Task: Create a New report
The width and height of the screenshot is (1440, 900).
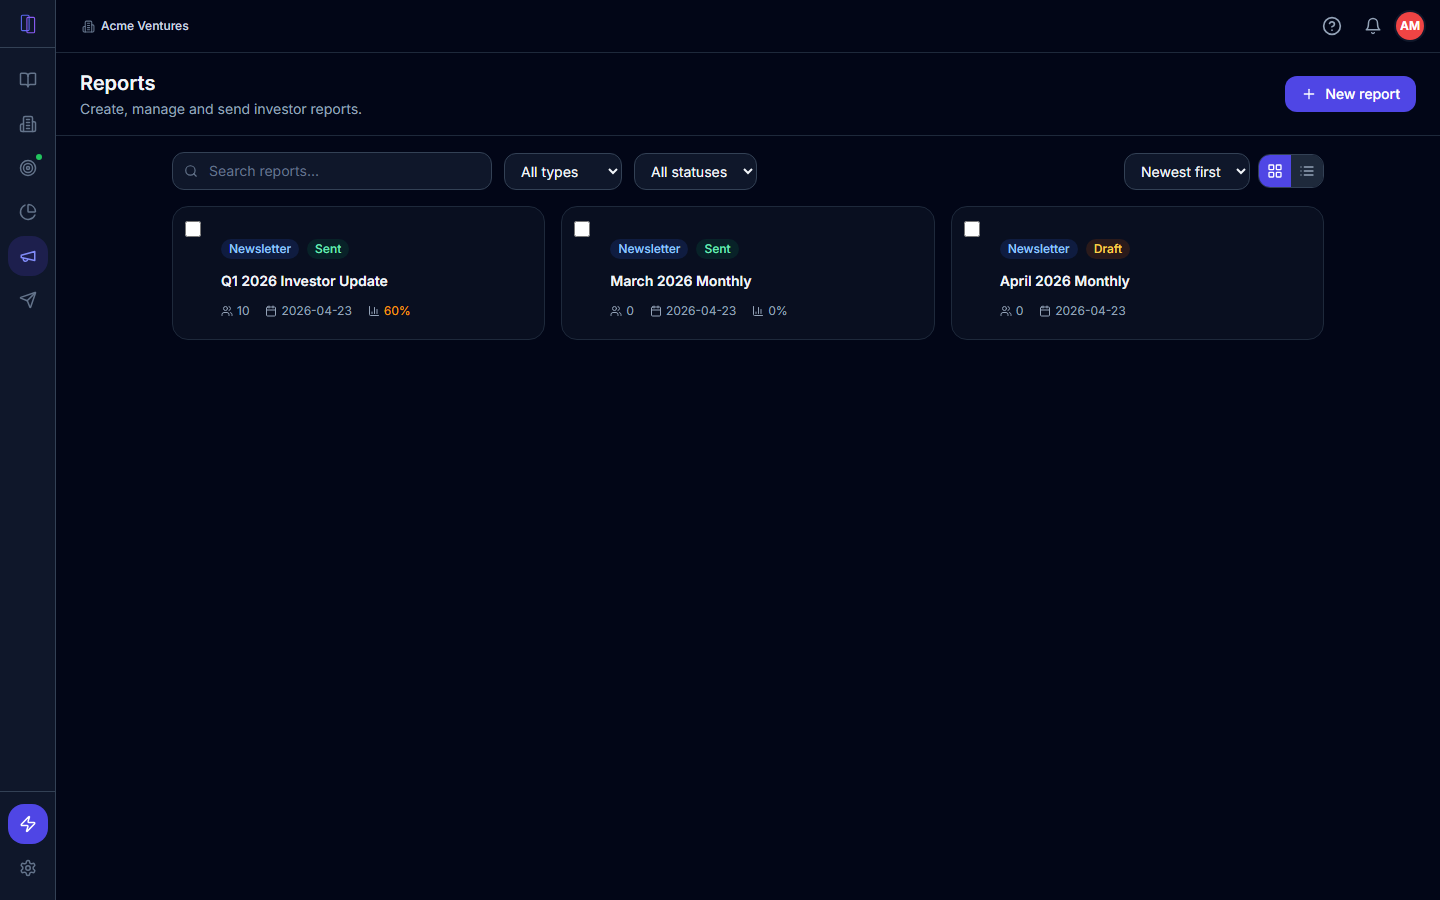Action: point(1350,94)
